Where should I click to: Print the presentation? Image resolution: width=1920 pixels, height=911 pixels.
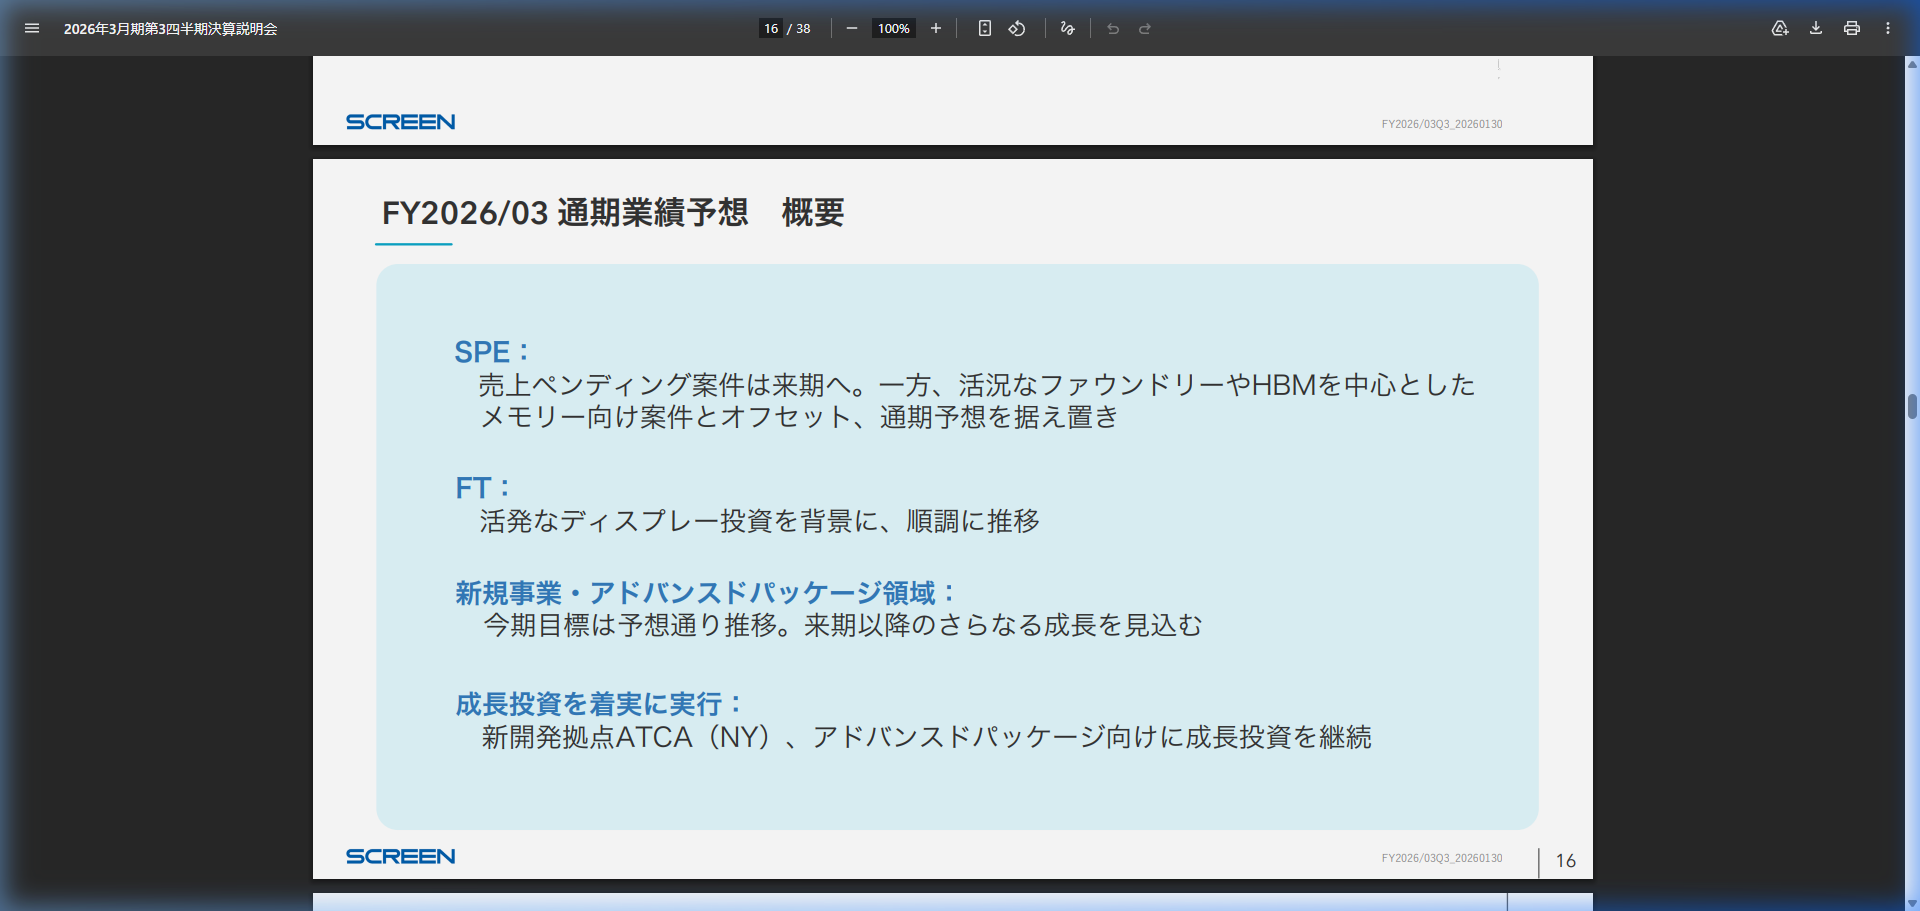(x=1851, y=28)
